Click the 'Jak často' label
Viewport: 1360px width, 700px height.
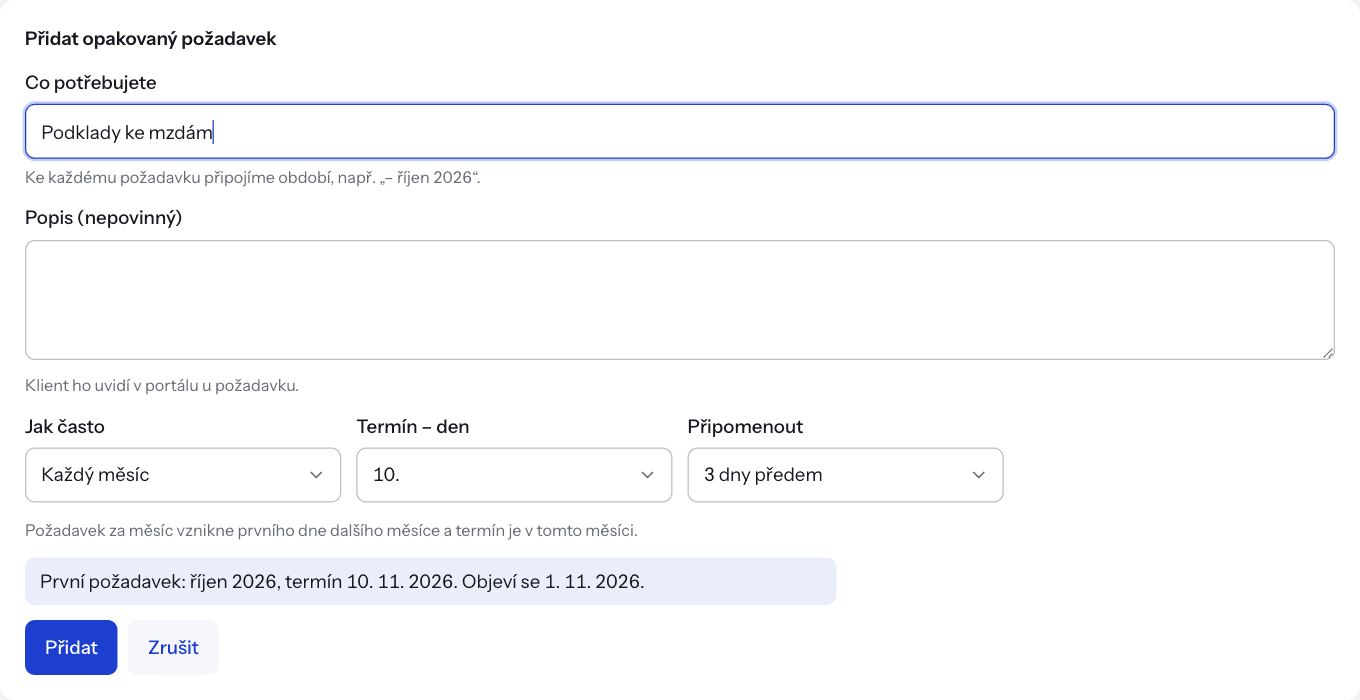tap(65, 427)
